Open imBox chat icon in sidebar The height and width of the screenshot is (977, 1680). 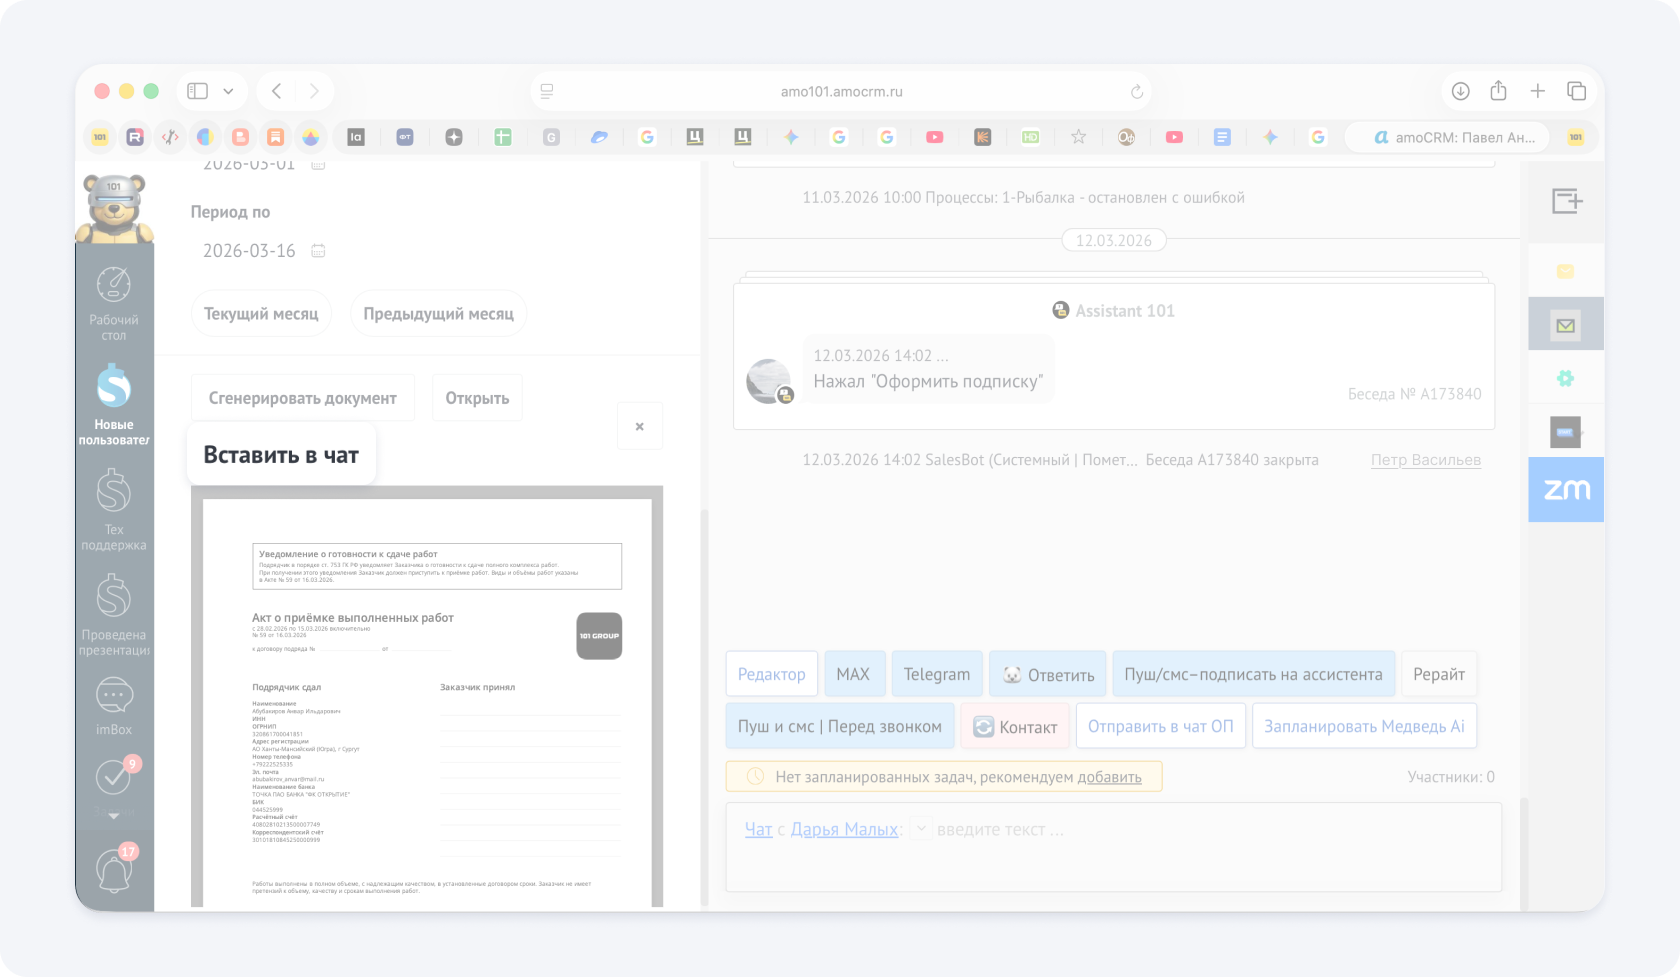coord(114,696)
